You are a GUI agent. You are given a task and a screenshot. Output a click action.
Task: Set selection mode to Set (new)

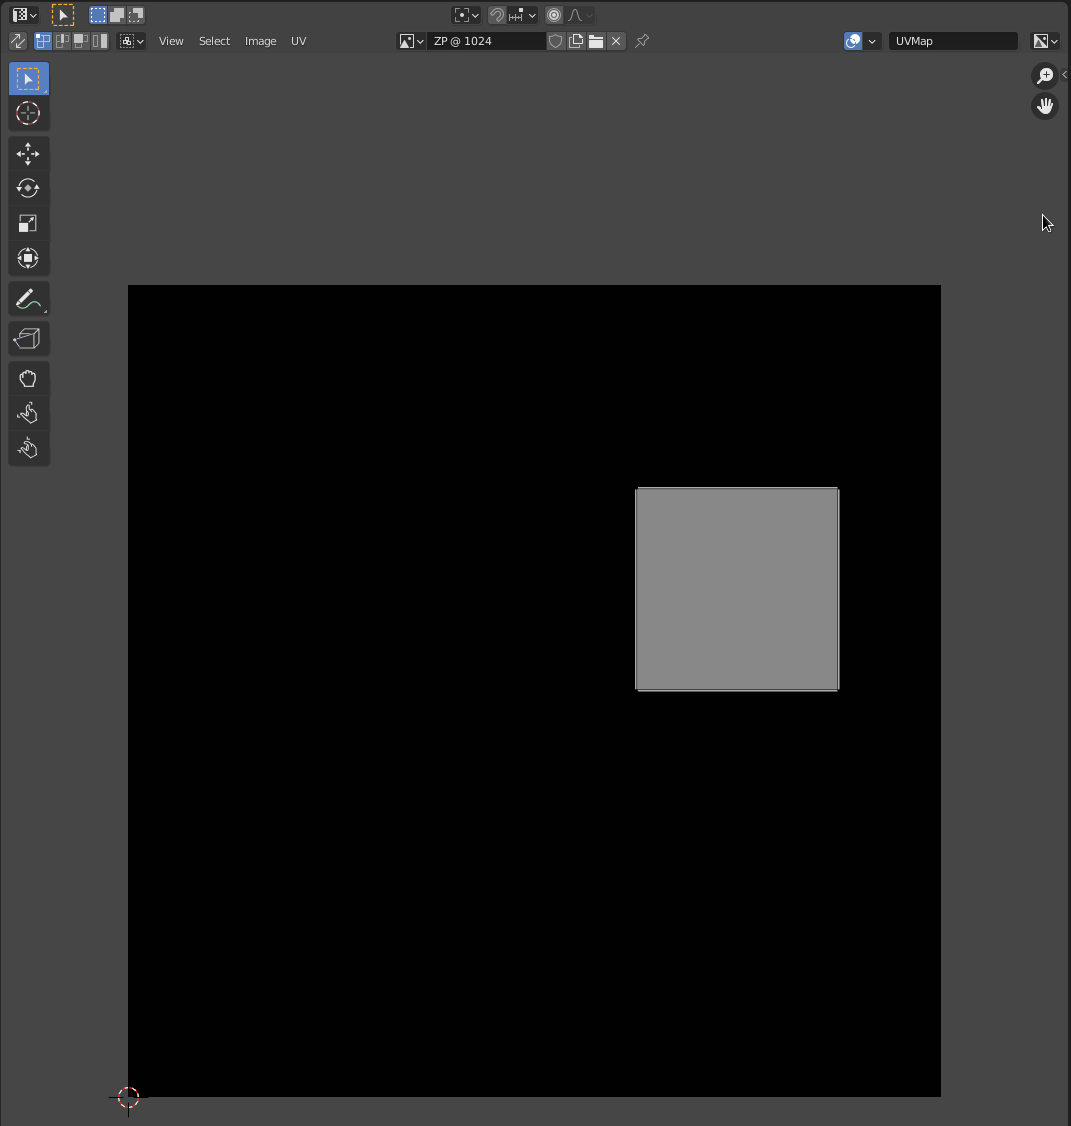point(98,15)
